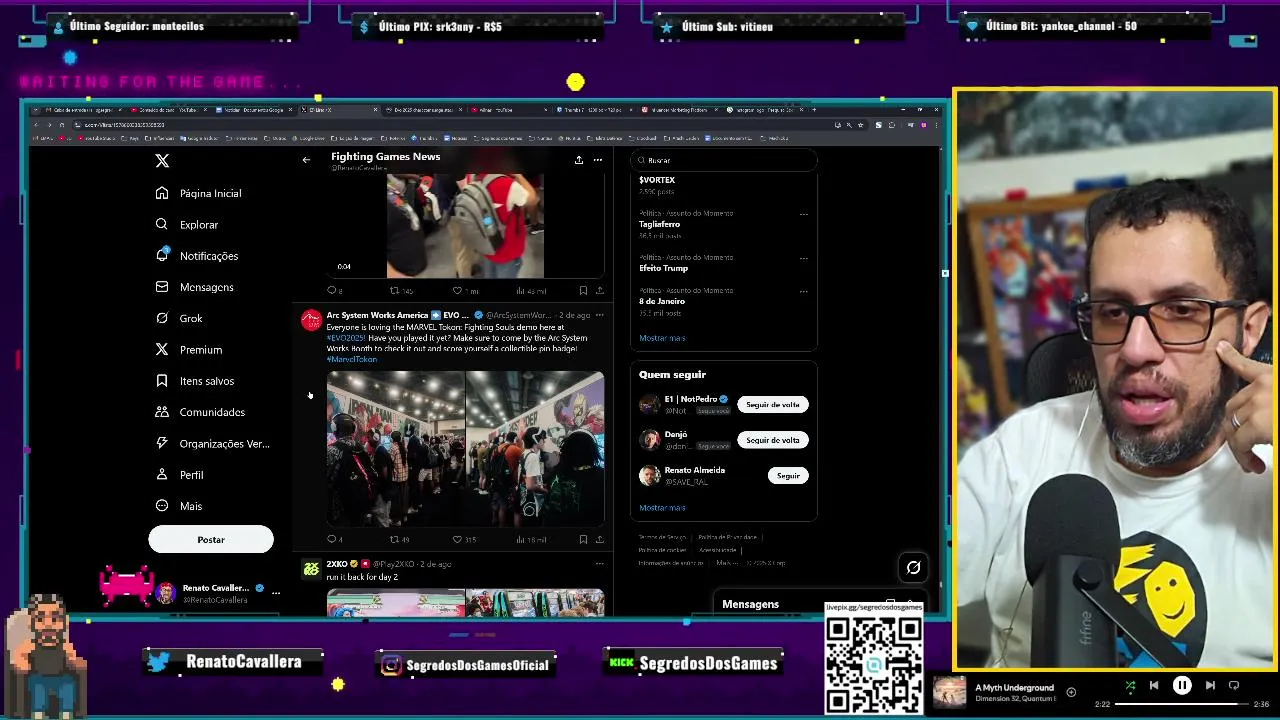The width and height of the screenshot is (1280, 720).
Task: Toggle shuffle in the music player
Action: point(1130,686)
